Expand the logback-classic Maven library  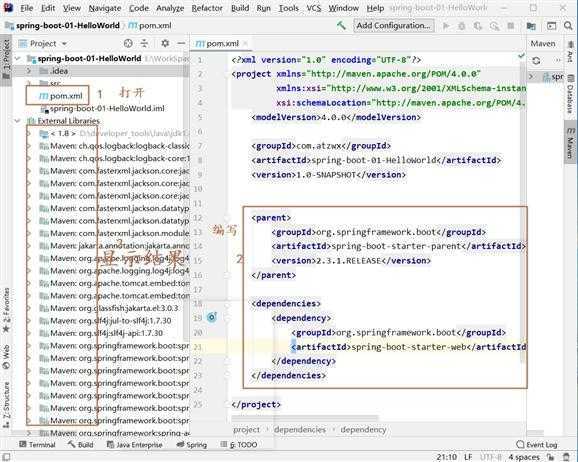29,146
